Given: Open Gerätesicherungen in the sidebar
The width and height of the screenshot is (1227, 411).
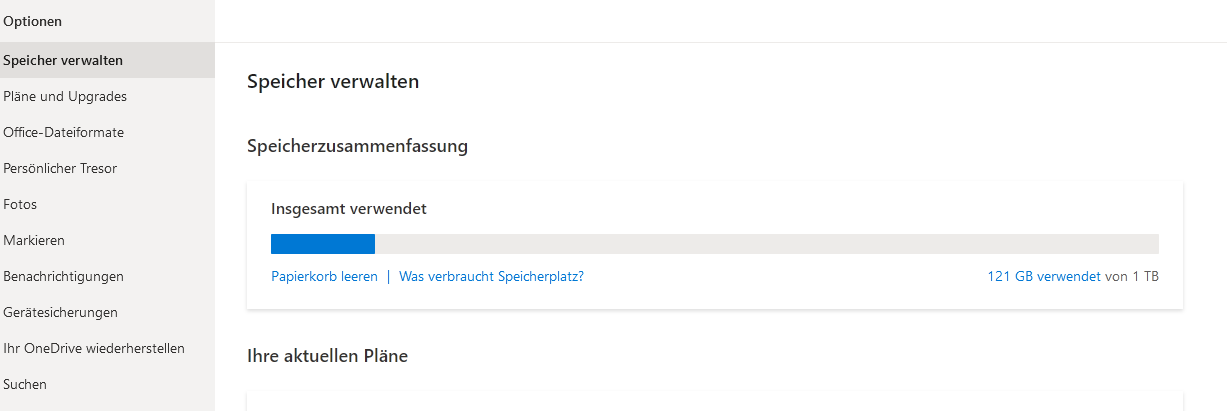Looking at the screenshot, I should [x=60, y=312].
